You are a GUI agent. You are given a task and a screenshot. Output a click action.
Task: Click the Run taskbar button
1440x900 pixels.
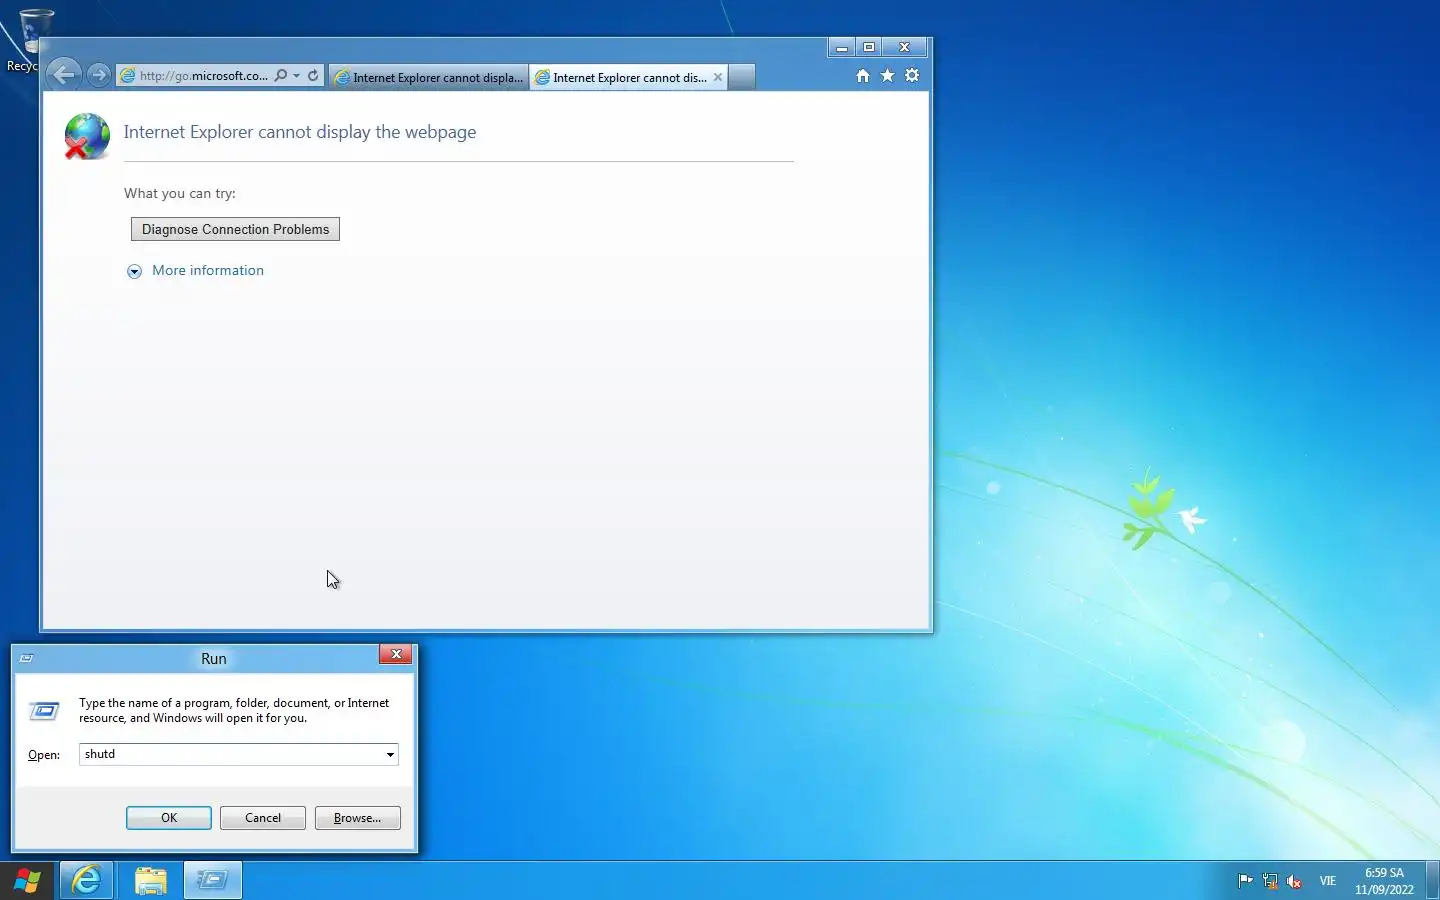point(212,880)
